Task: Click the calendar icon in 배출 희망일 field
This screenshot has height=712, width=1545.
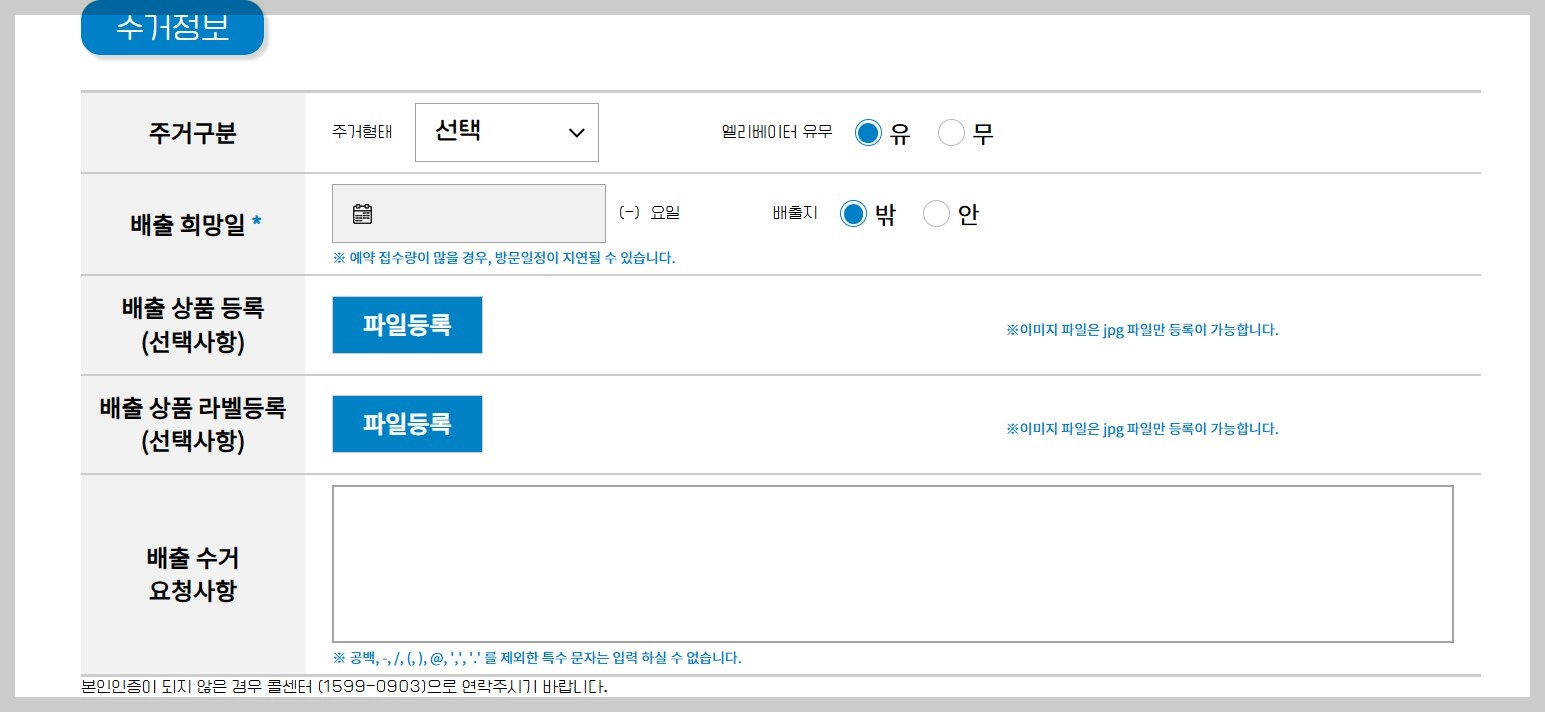Action: [x=362, y=213]
